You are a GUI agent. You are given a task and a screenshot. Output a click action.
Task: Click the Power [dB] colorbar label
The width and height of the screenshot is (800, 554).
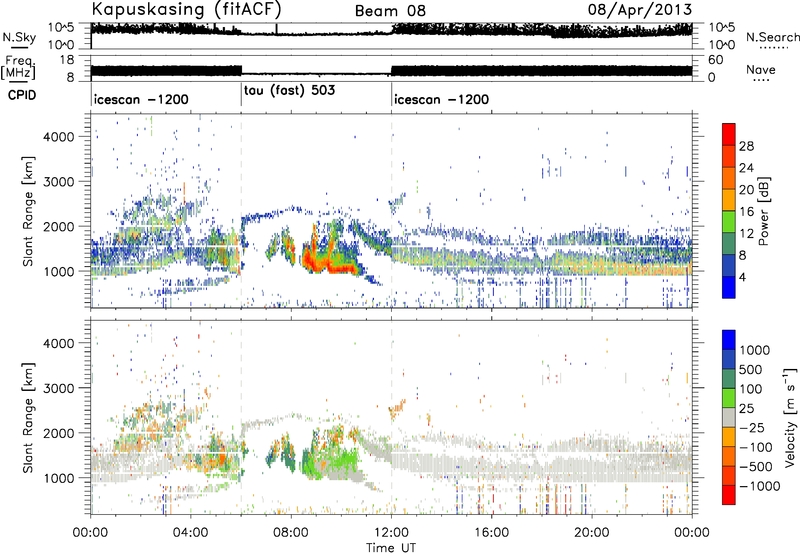point(764,211)
